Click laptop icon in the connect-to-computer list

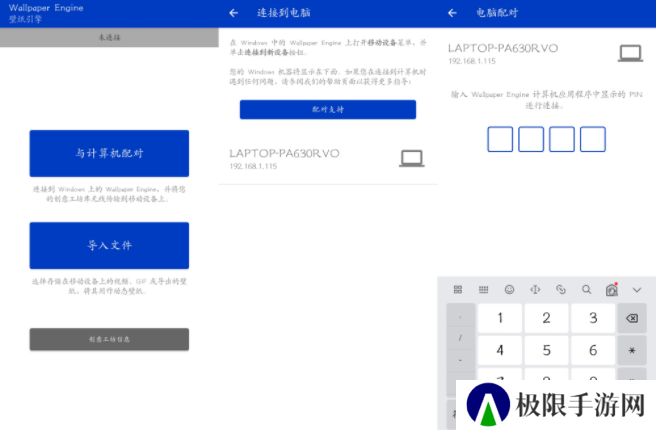(412, 159)
